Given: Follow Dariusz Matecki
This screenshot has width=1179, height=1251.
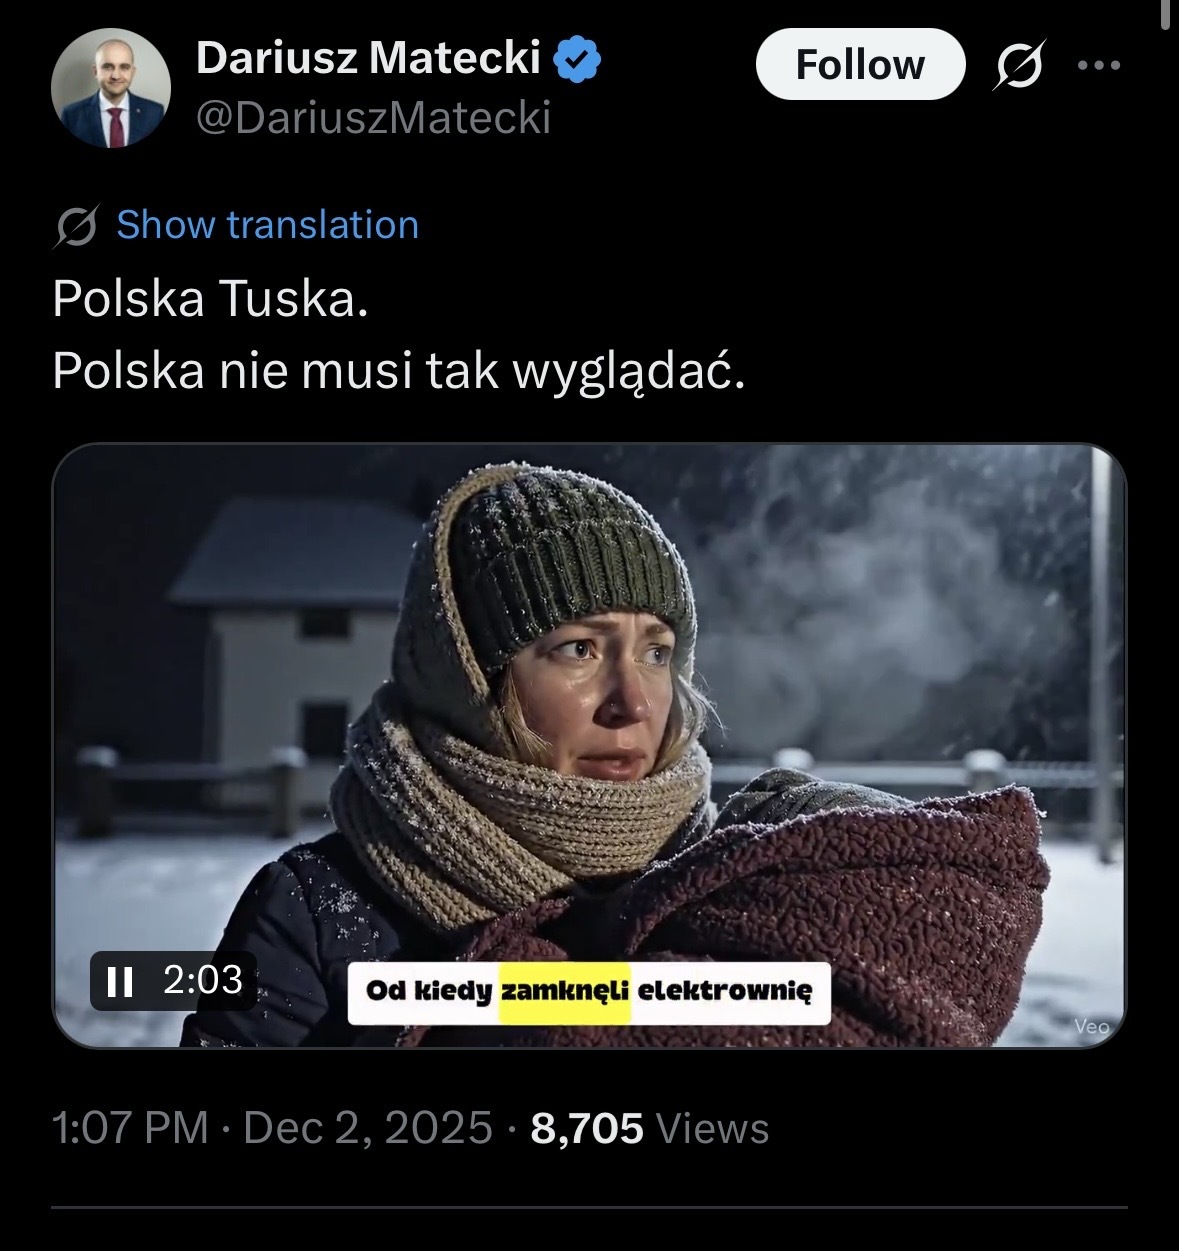Looking at the screenshot, I should 860,65.
